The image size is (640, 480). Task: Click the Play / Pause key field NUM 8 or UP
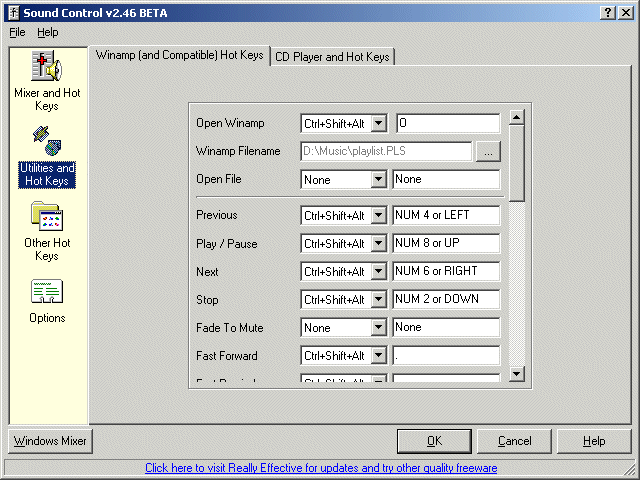click(446, 243)
